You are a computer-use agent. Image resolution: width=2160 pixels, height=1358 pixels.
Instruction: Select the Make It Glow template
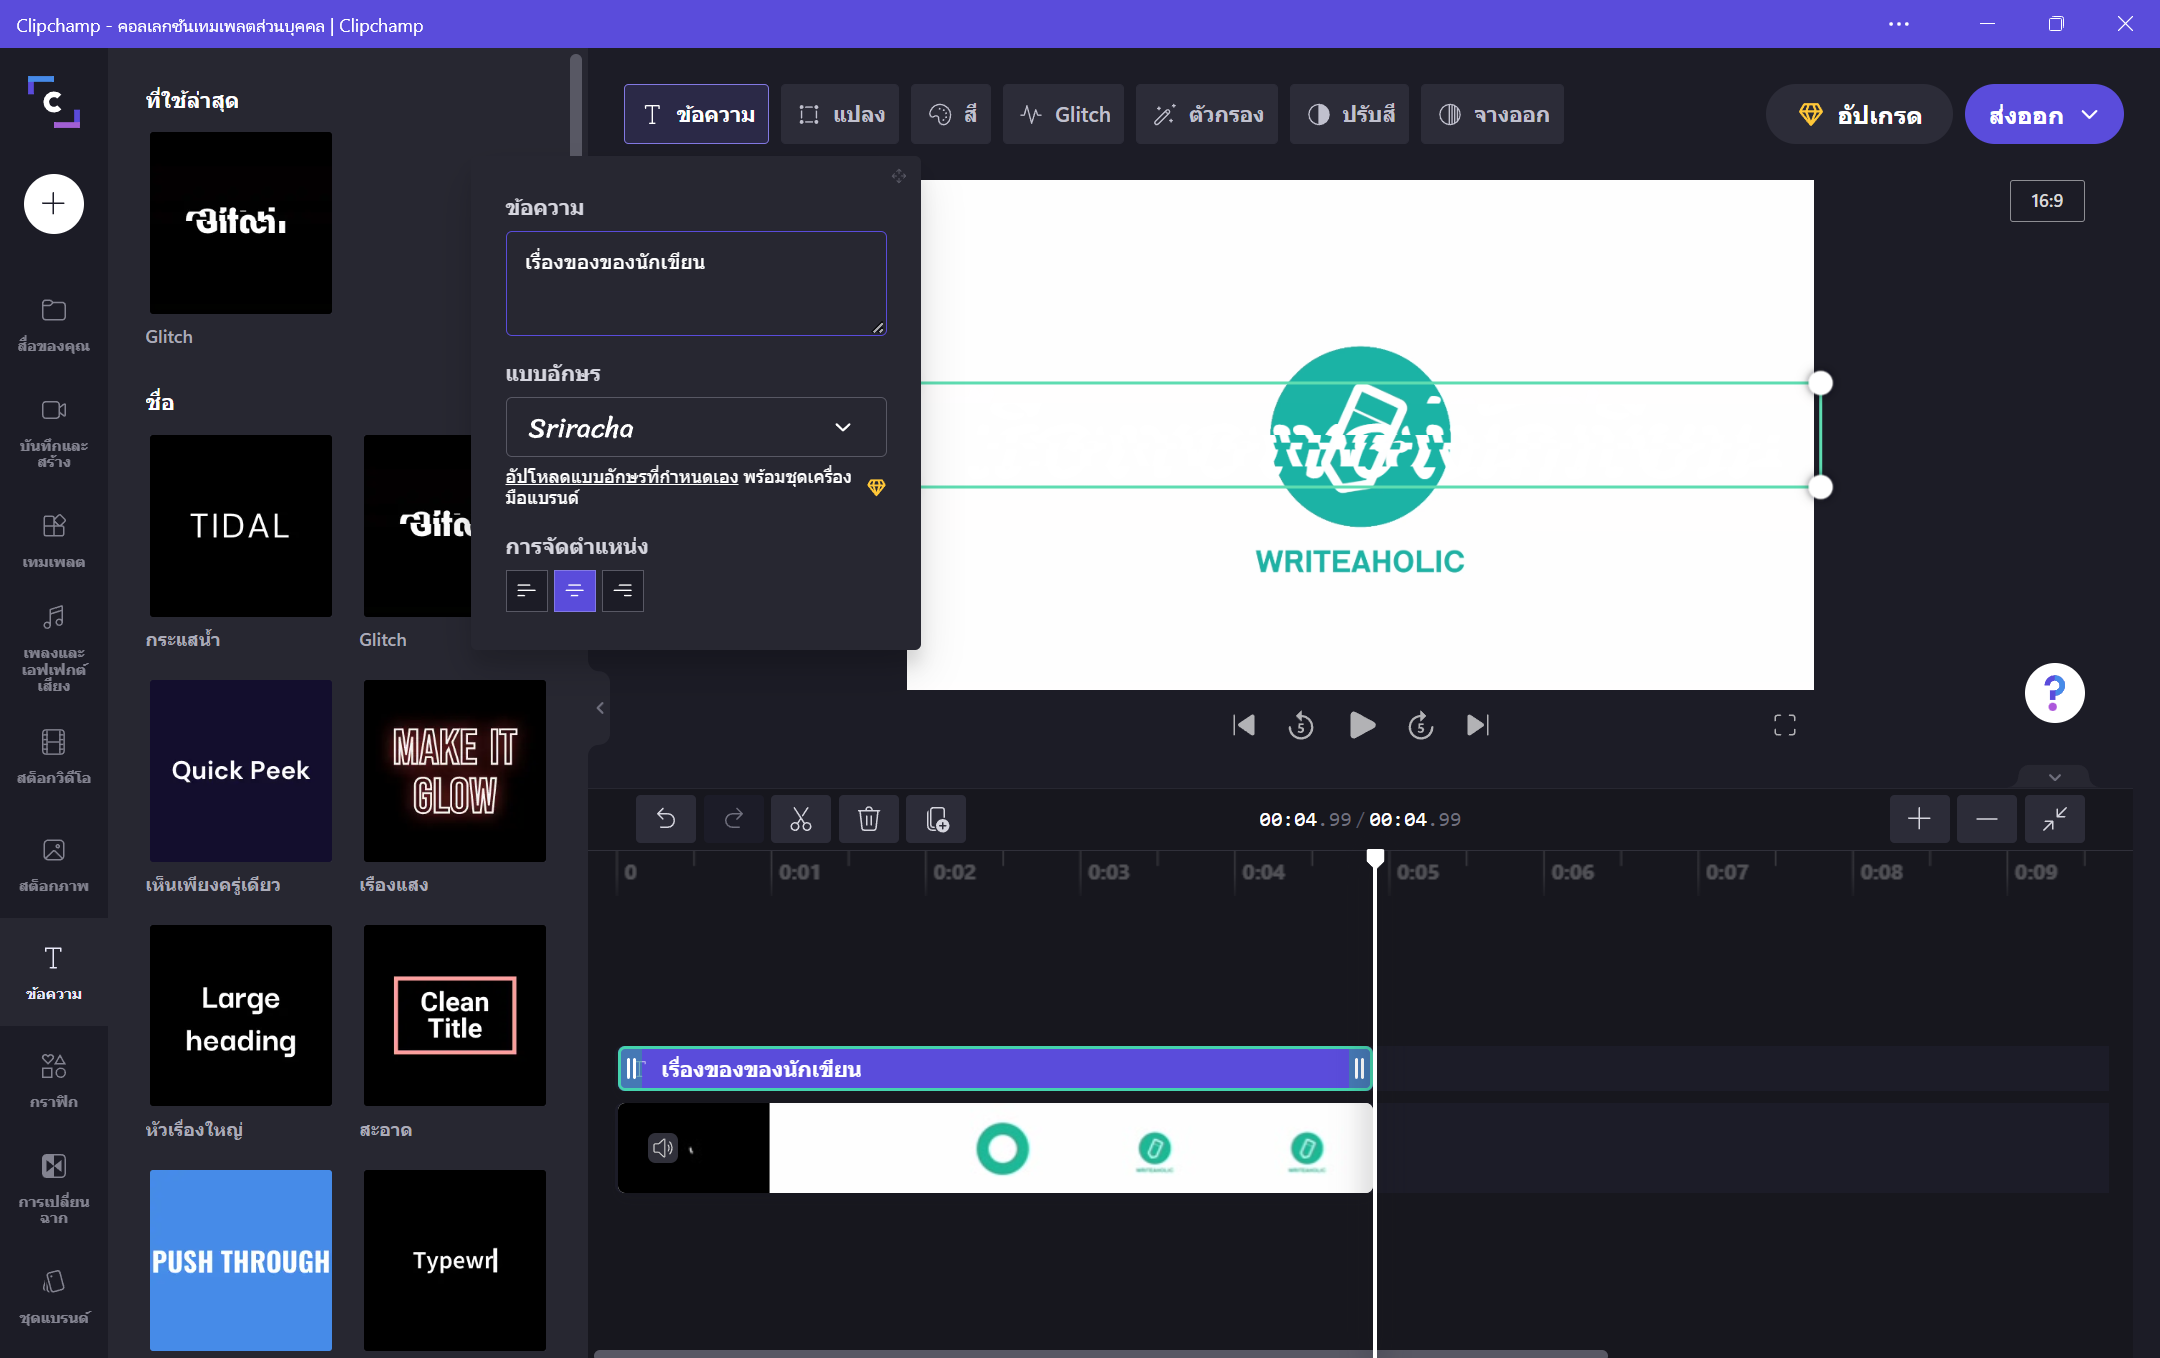455,771
